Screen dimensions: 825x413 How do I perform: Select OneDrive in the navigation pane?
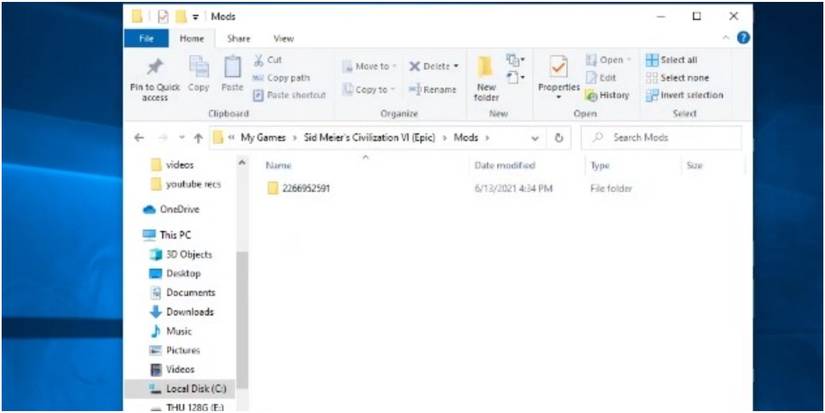[171, 209]
